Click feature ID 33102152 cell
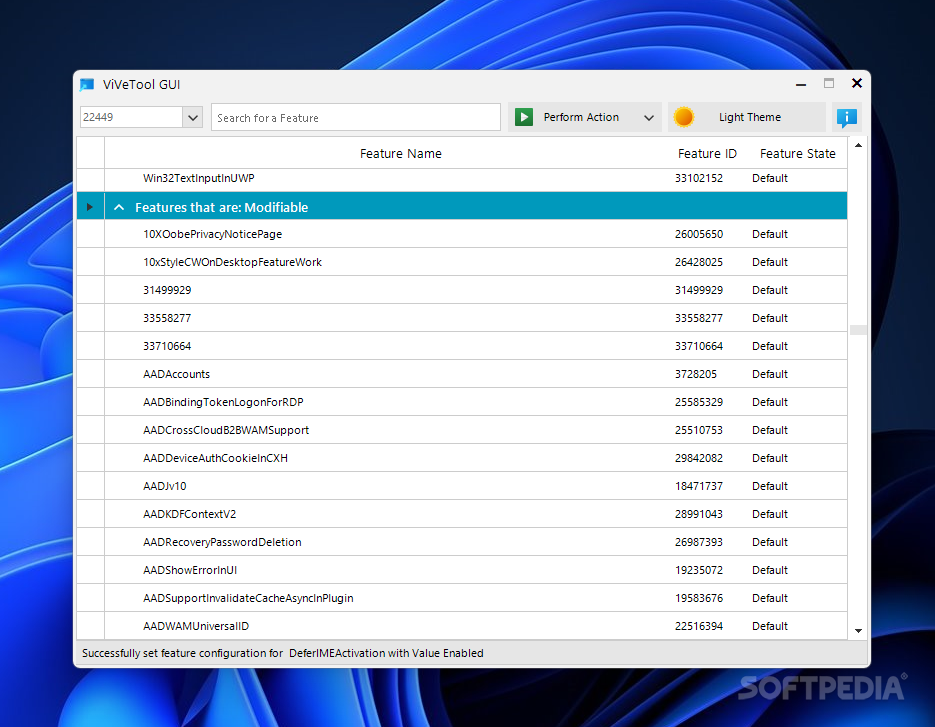Image resolution: width=935 pixels, height=727 pixels. 699,178
